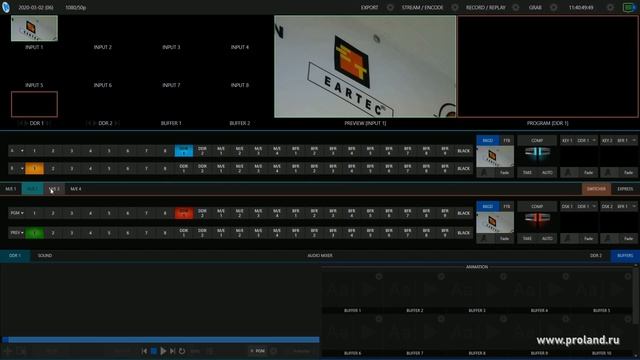Select the INPUT 1 monitor thumbnail
The image size is (640, 360).
(x=34, y=28)
